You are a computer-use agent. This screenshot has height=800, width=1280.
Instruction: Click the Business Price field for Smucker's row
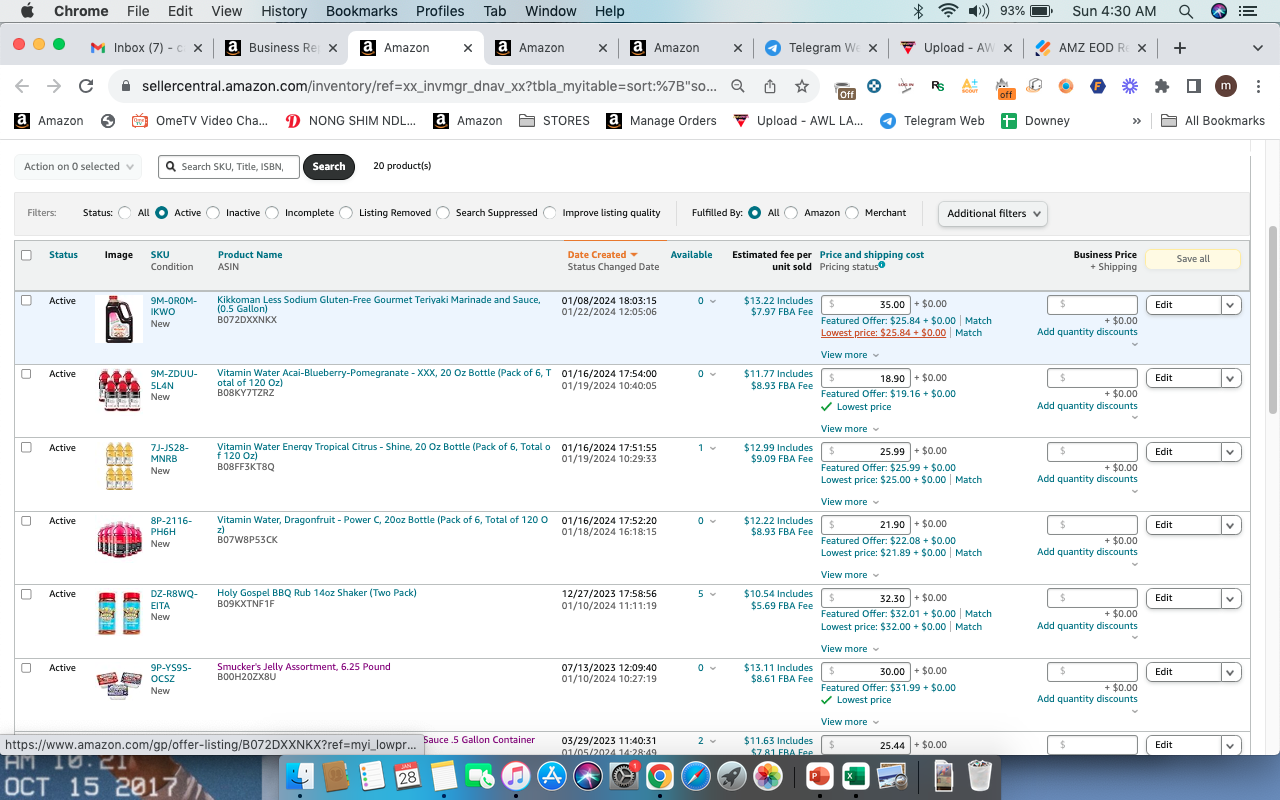[x=1092, y=672]
